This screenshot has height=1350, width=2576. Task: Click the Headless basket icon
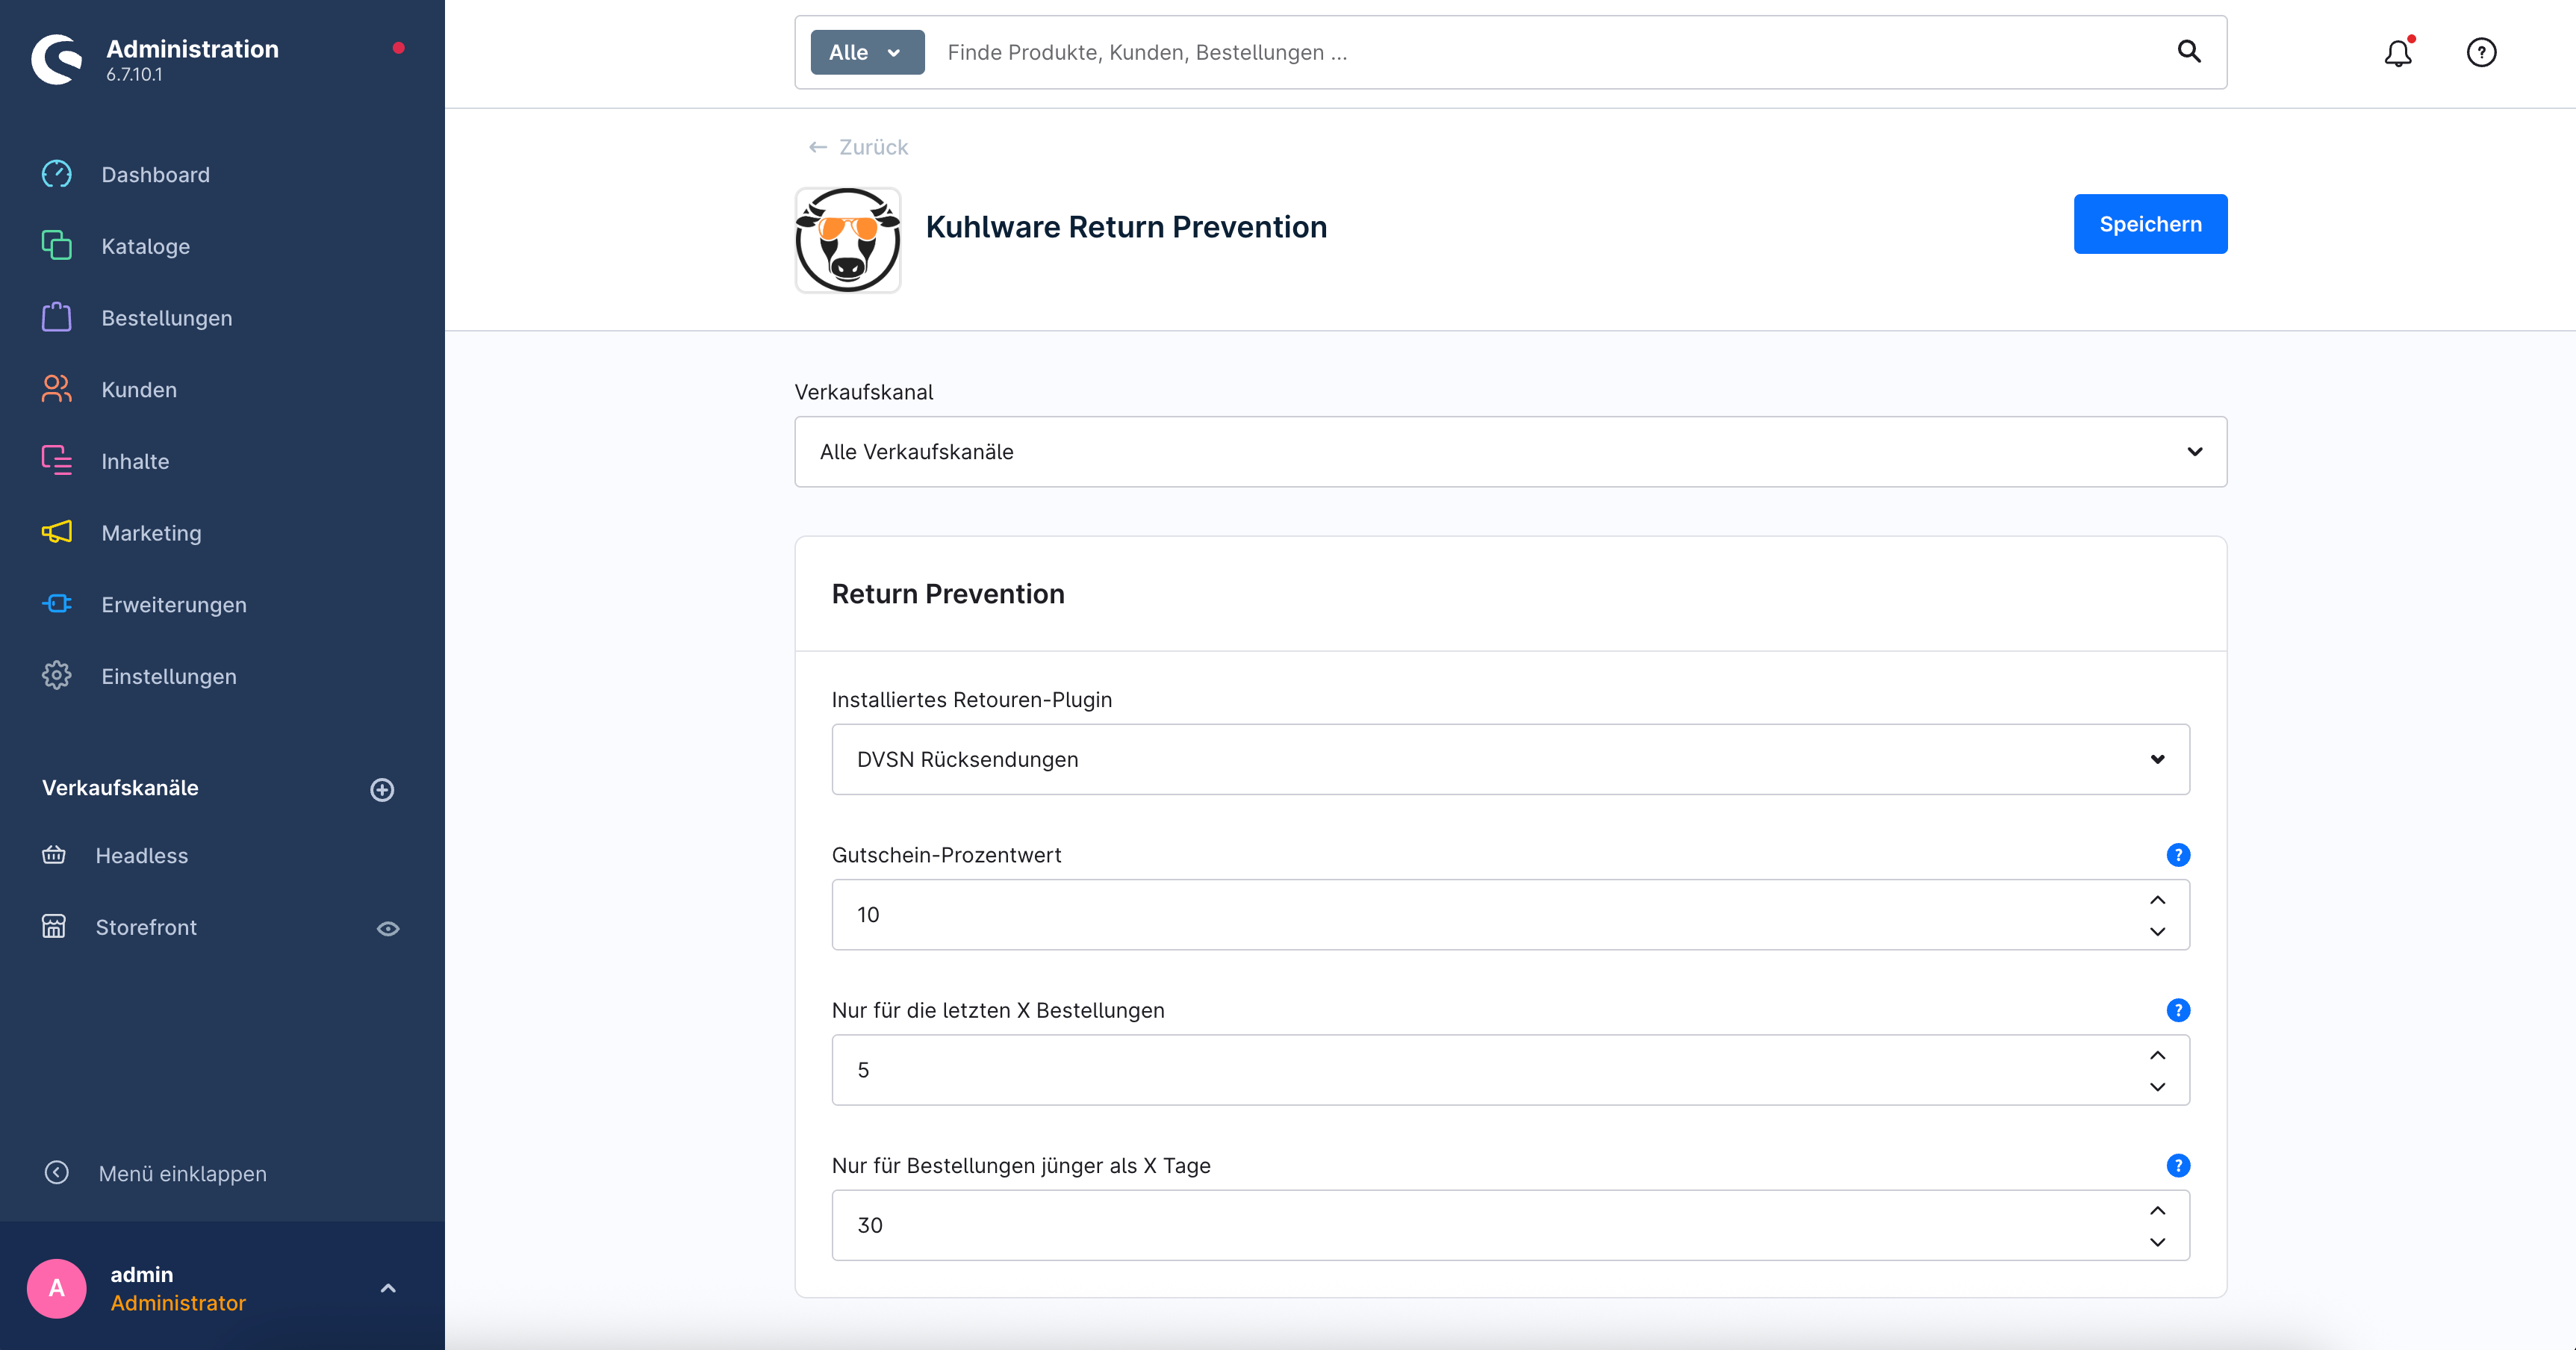54,855
